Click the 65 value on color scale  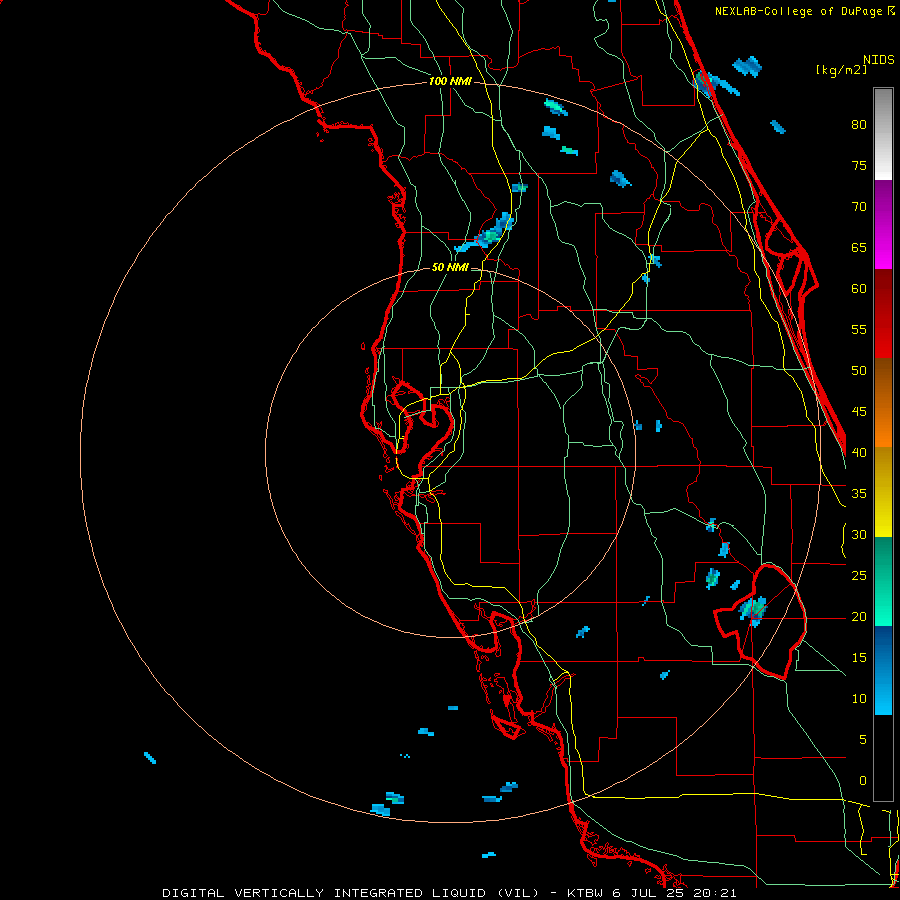859,248
